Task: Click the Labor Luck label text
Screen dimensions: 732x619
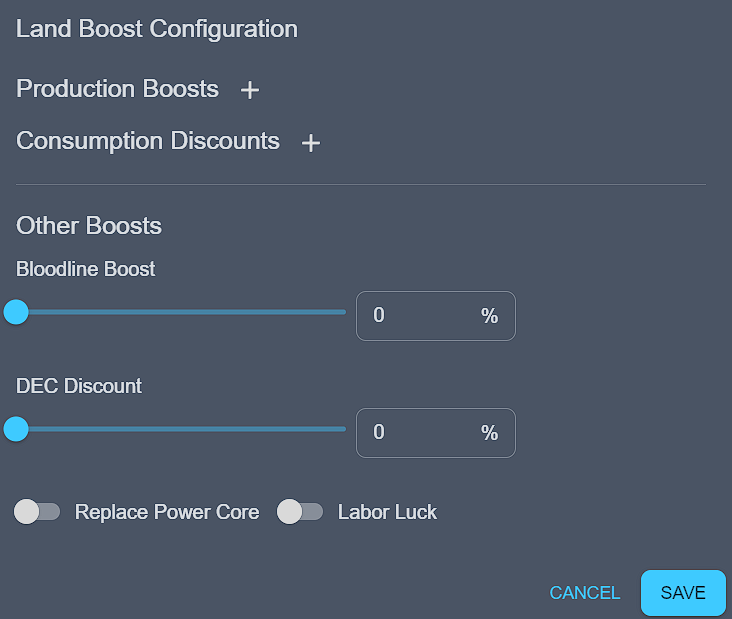Action: 387,512
